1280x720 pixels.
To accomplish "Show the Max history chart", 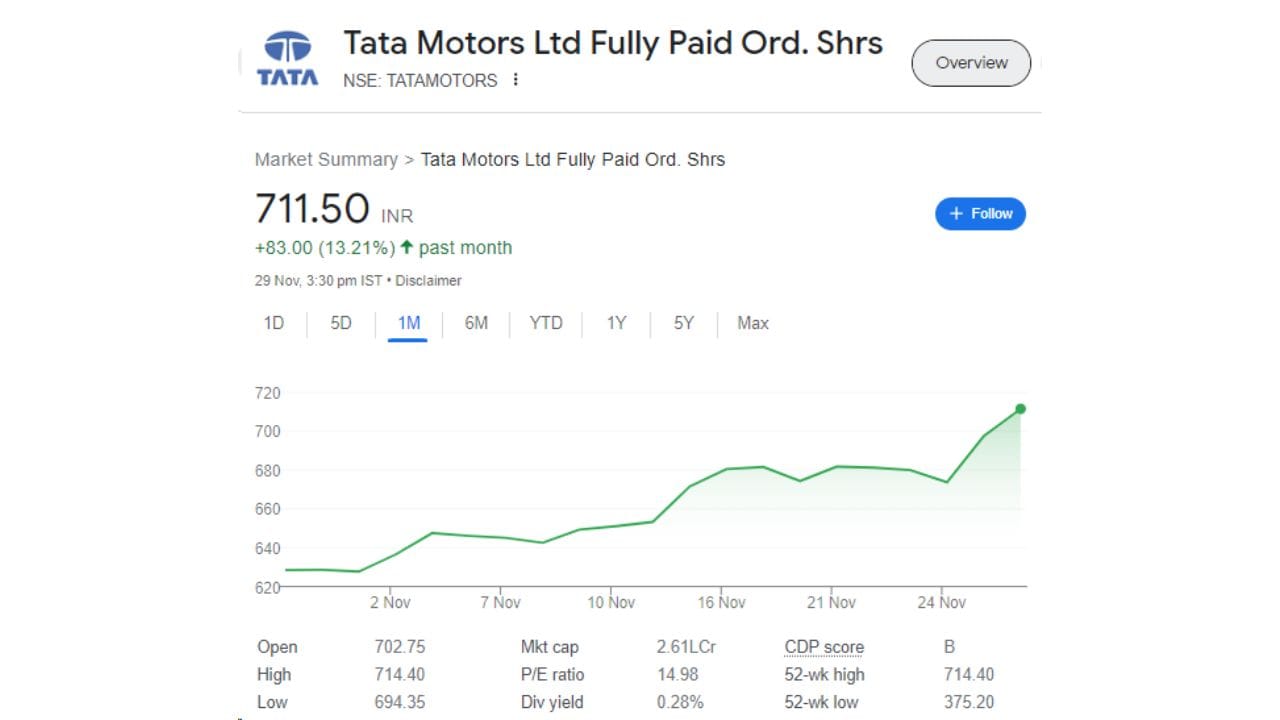I will pyautogui.click(x=753, y=323).
